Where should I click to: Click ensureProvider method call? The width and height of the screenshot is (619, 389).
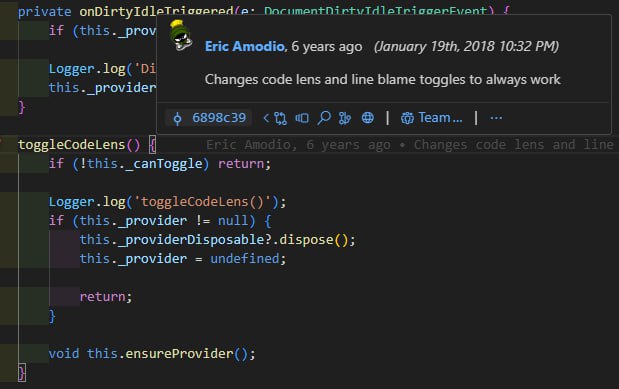pos(180,353)
